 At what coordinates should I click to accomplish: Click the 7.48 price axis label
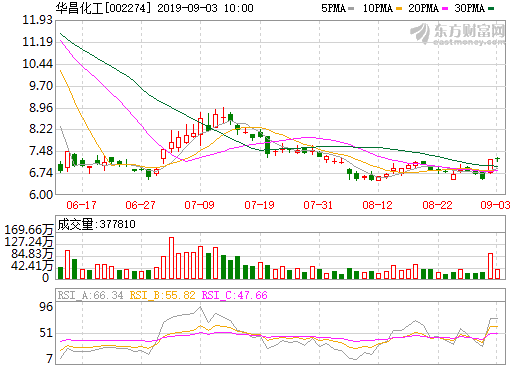(x=41, y=151)
